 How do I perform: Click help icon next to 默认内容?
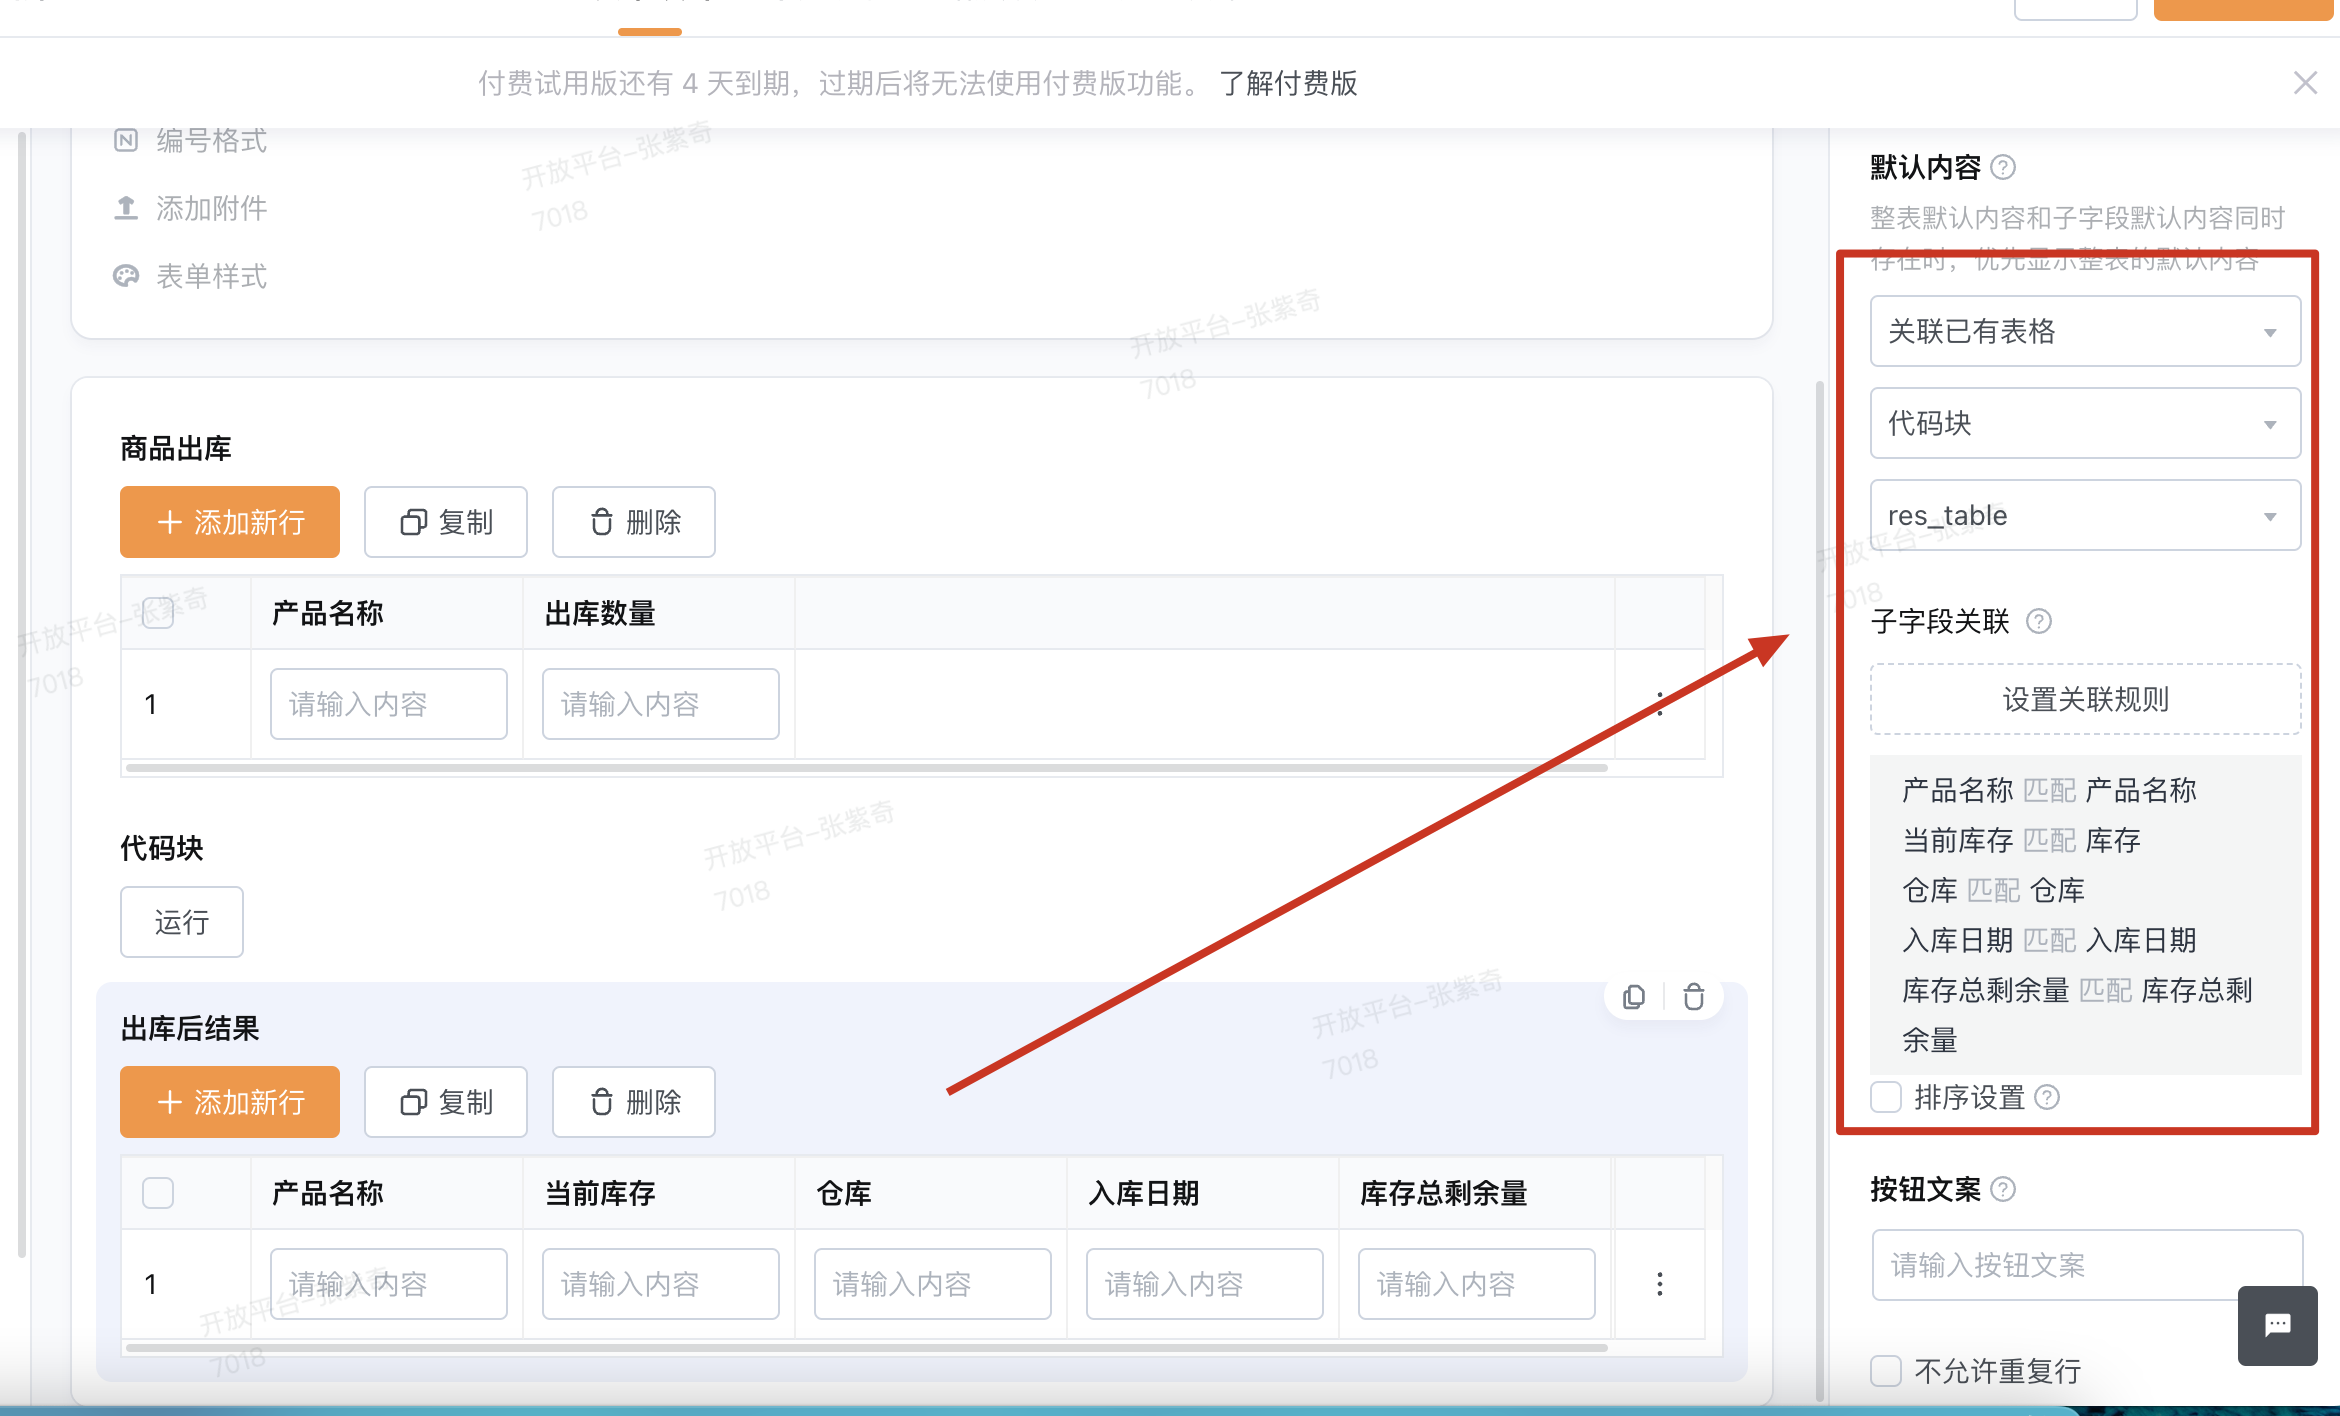[x=2003, y=167]
